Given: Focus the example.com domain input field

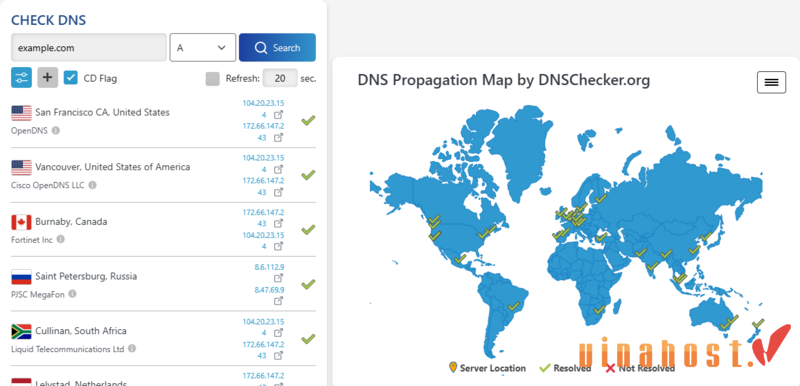Looking at the screenshot, I should (x=89, y=47).
